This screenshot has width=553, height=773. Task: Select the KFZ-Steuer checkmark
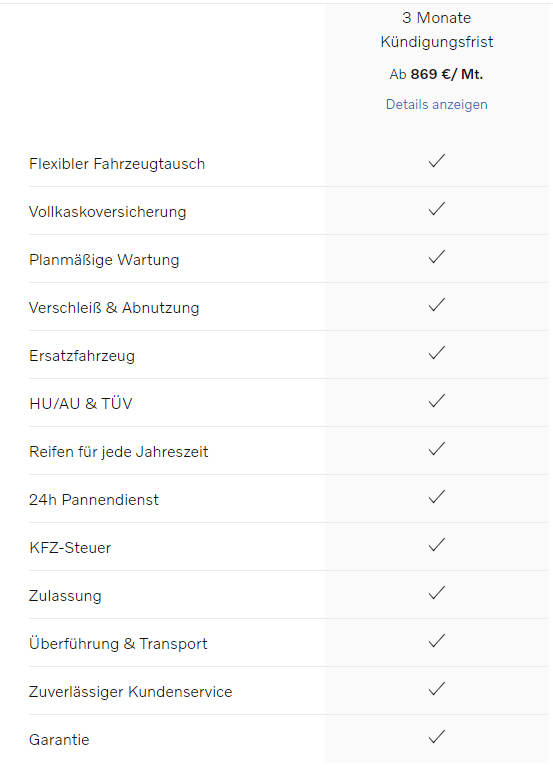click(437, 544)
